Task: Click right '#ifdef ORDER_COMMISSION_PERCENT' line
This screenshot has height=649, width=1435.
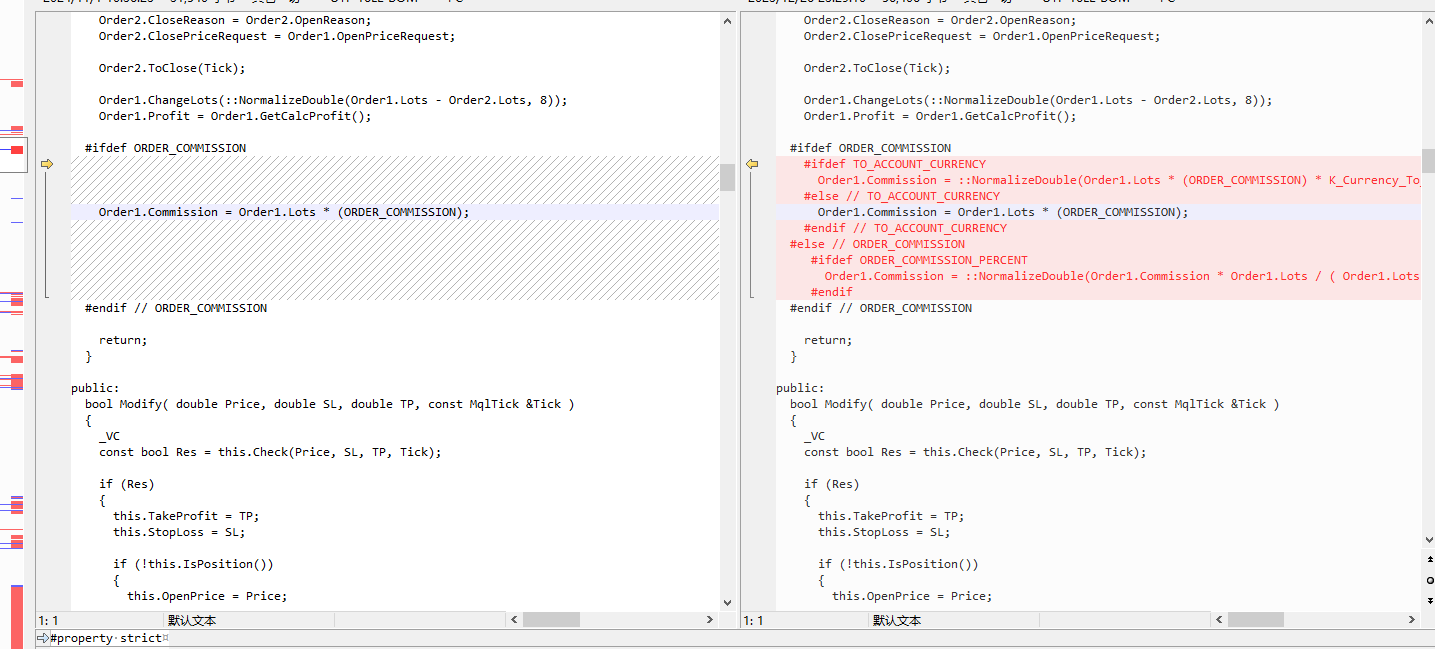Action: [x=919, y=260]
